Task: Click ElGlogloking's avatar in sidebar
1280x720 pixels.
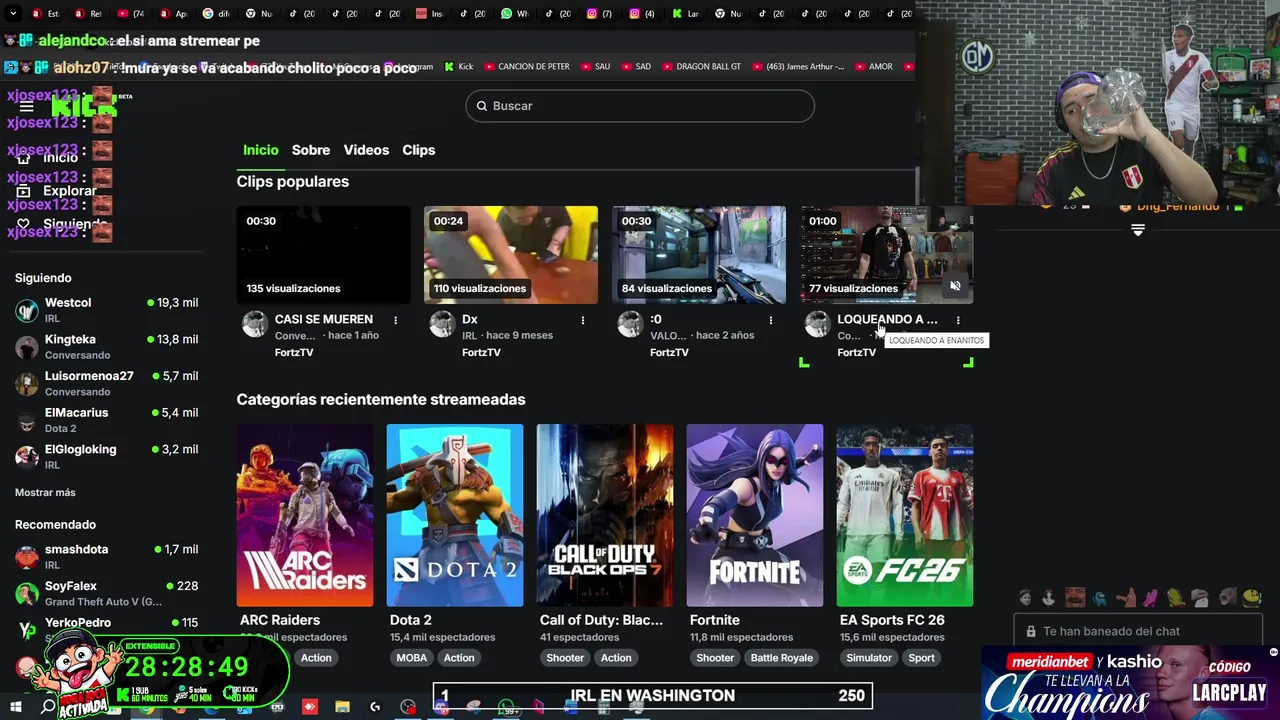Action: [27, 457]
